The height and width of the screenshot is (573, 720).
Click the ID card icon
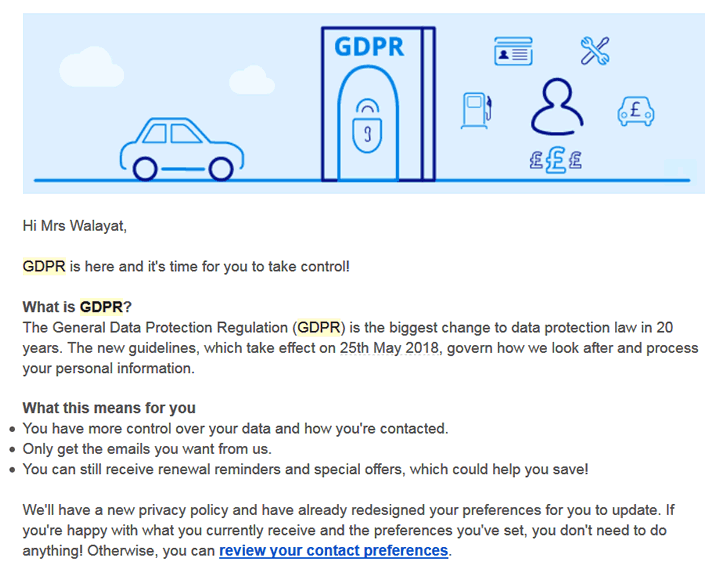coord(513,52)
